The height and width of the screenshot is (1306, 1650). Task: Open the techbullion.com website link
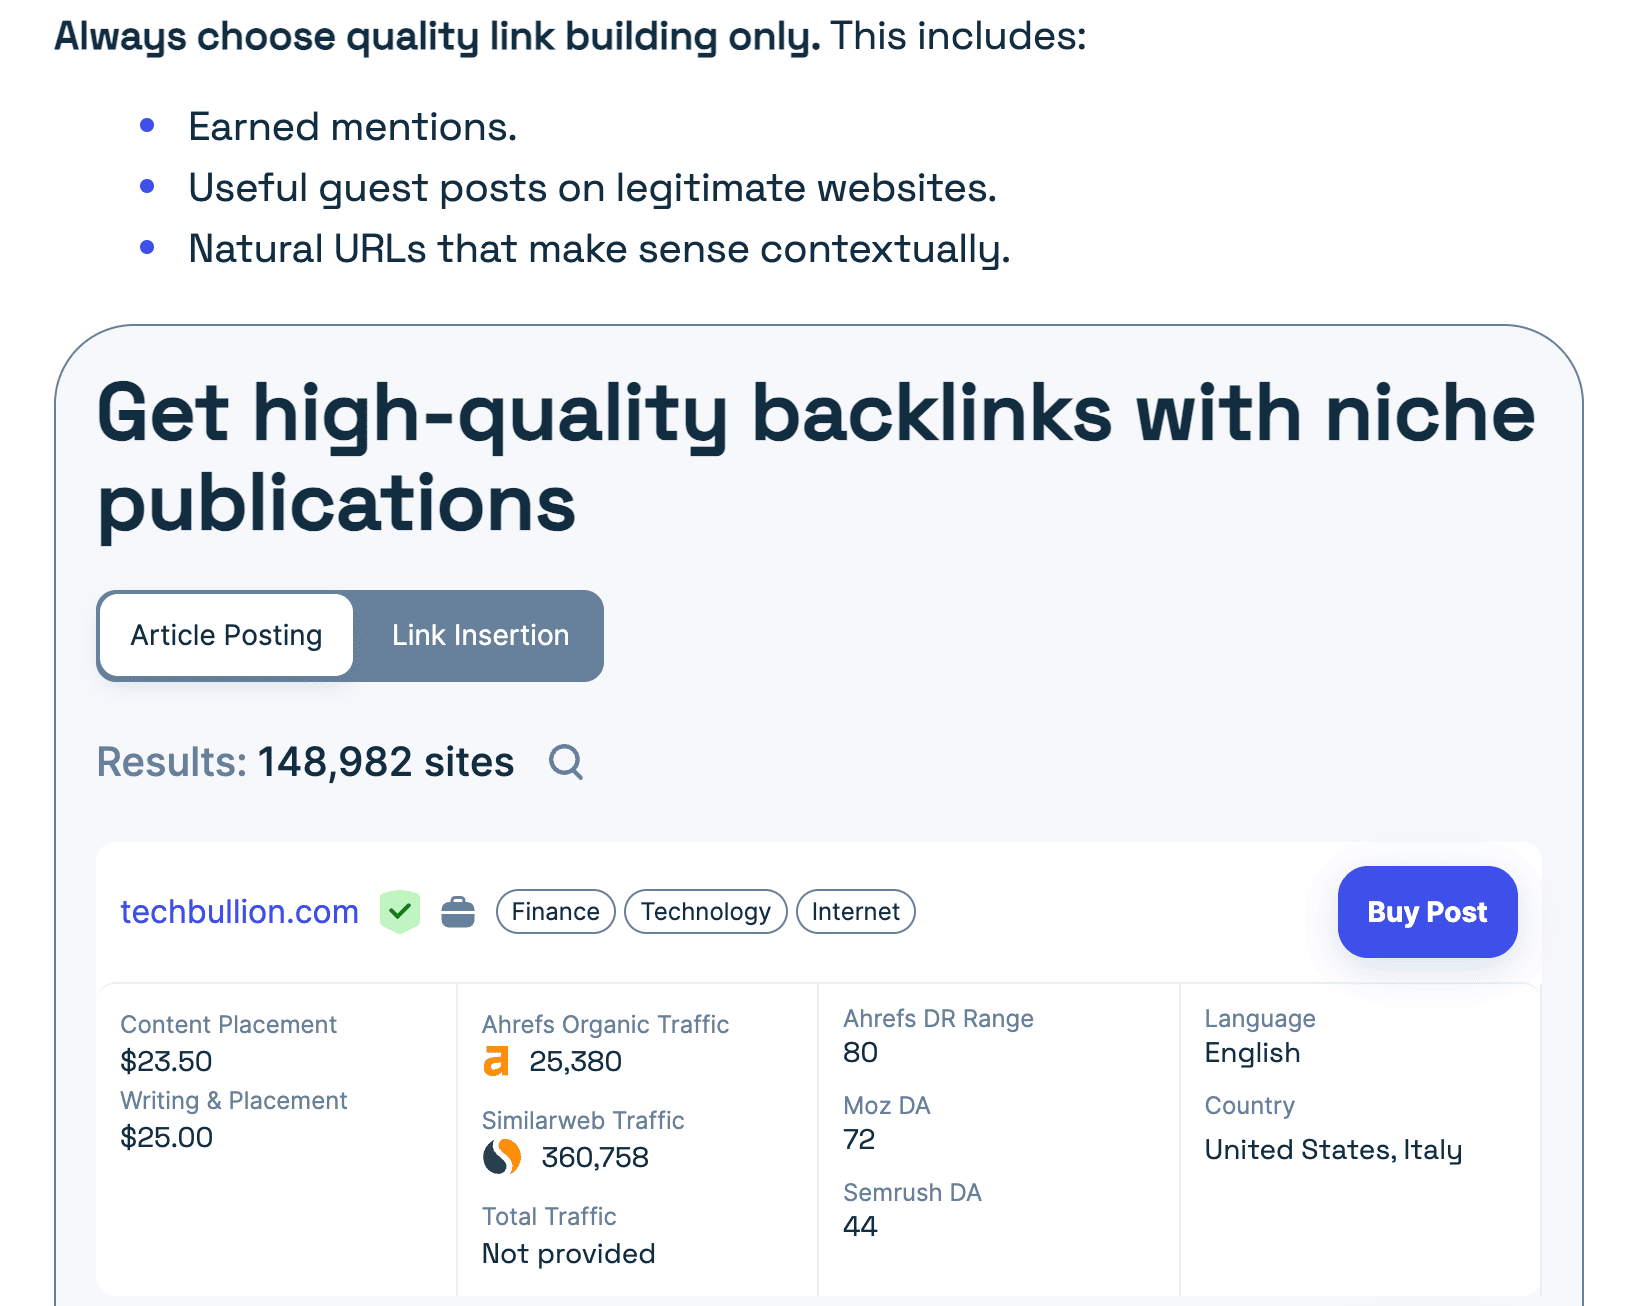pyautogui.click(x=239, y=911)
